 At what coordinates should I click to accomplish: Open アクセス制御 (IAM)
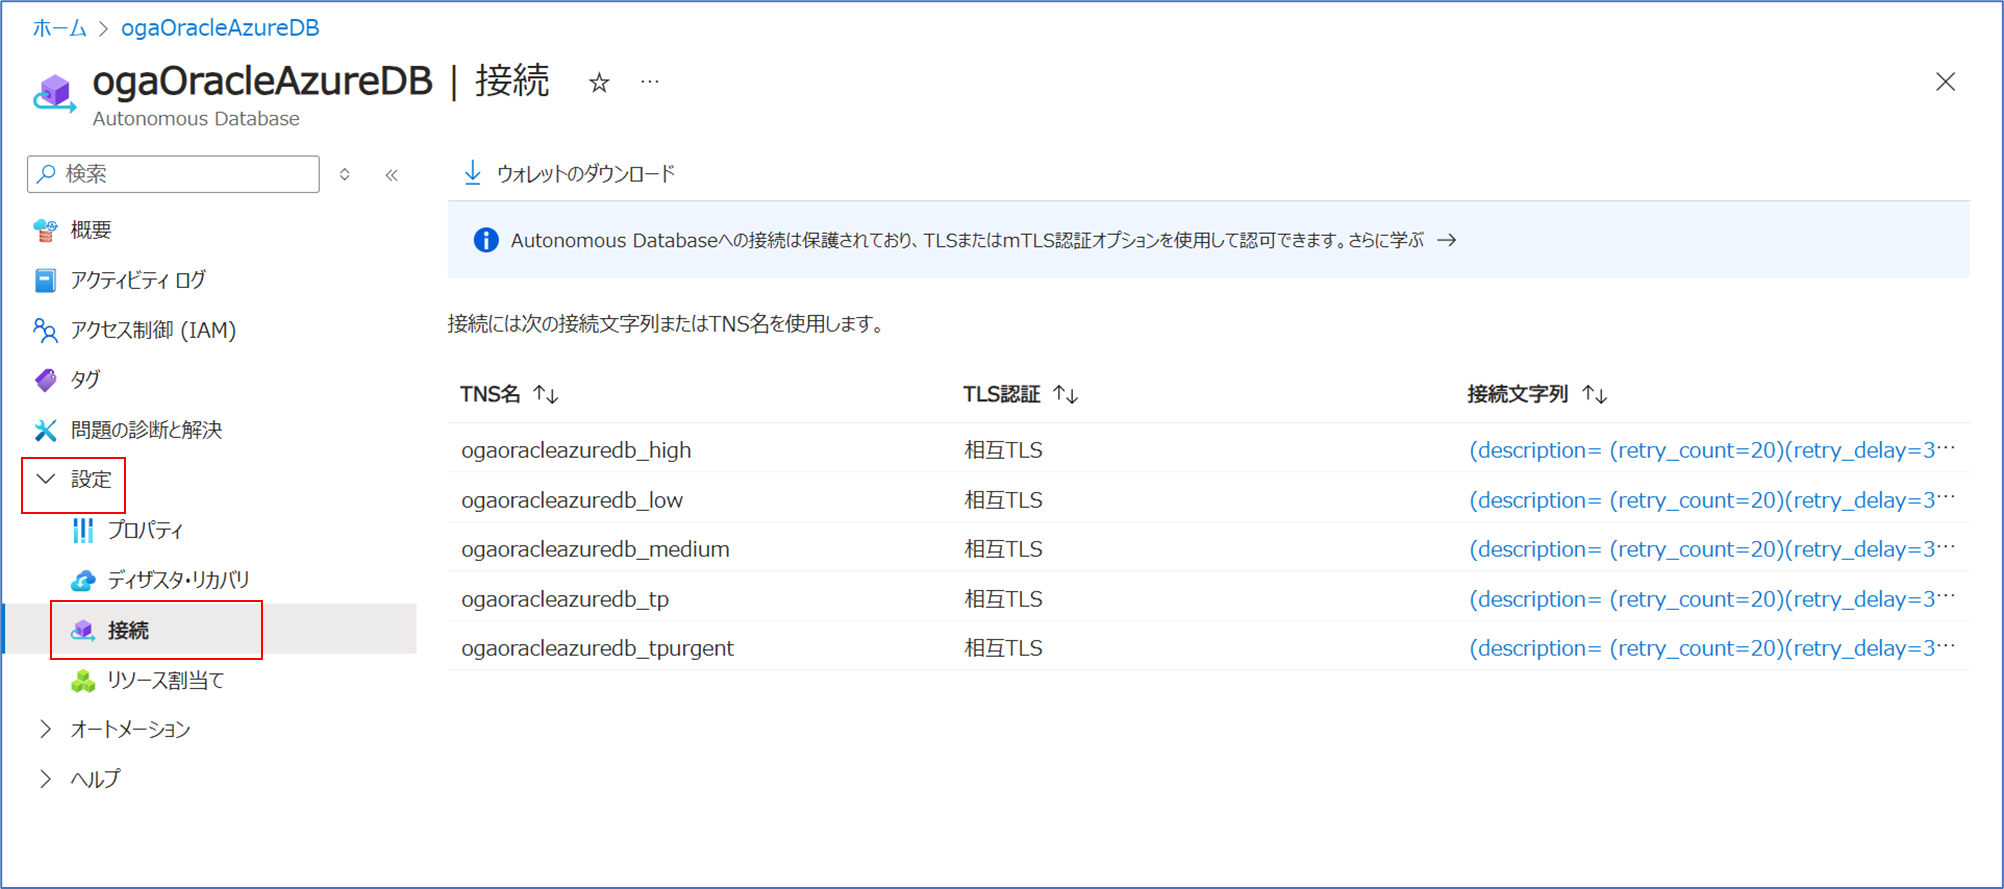coord(153,330)
